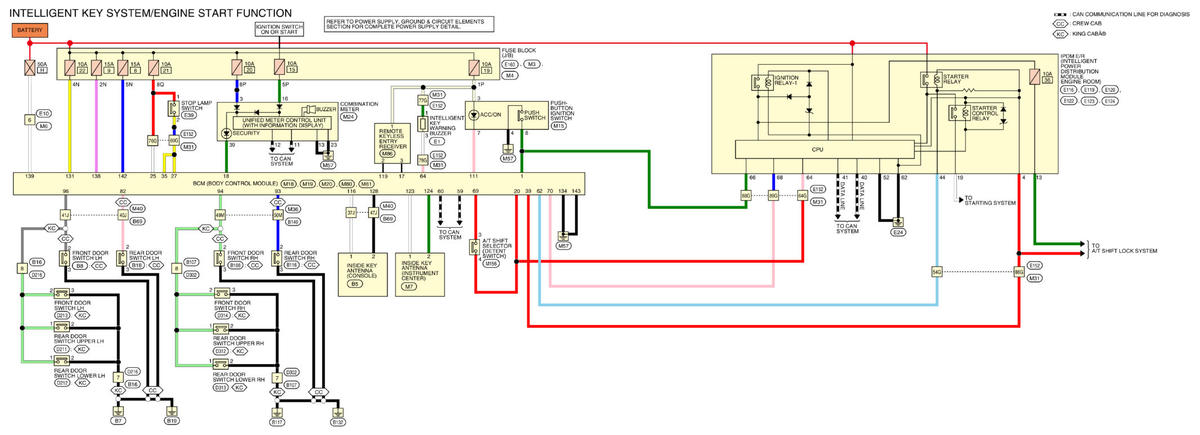The image size is (1200, 435).
Task: Select the 10A fuse numbered 21
Action: pos(153,70)
